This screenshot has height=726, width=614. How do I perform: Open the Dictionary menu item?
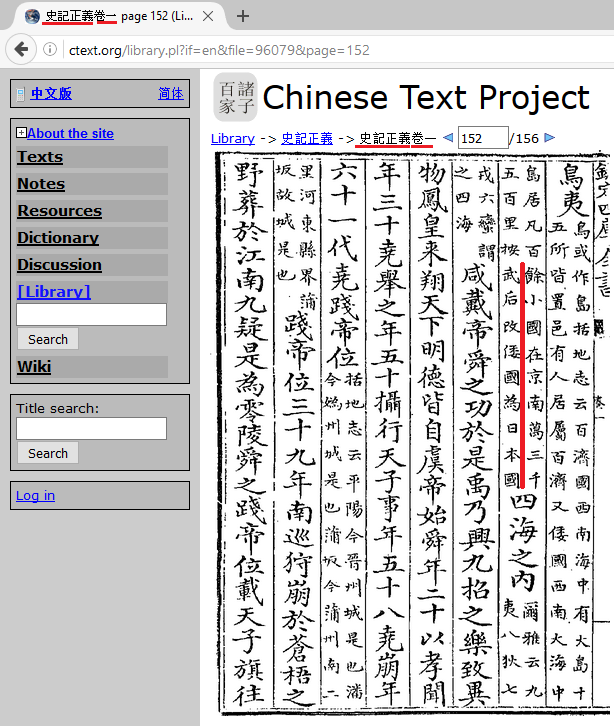coord(58,238)
